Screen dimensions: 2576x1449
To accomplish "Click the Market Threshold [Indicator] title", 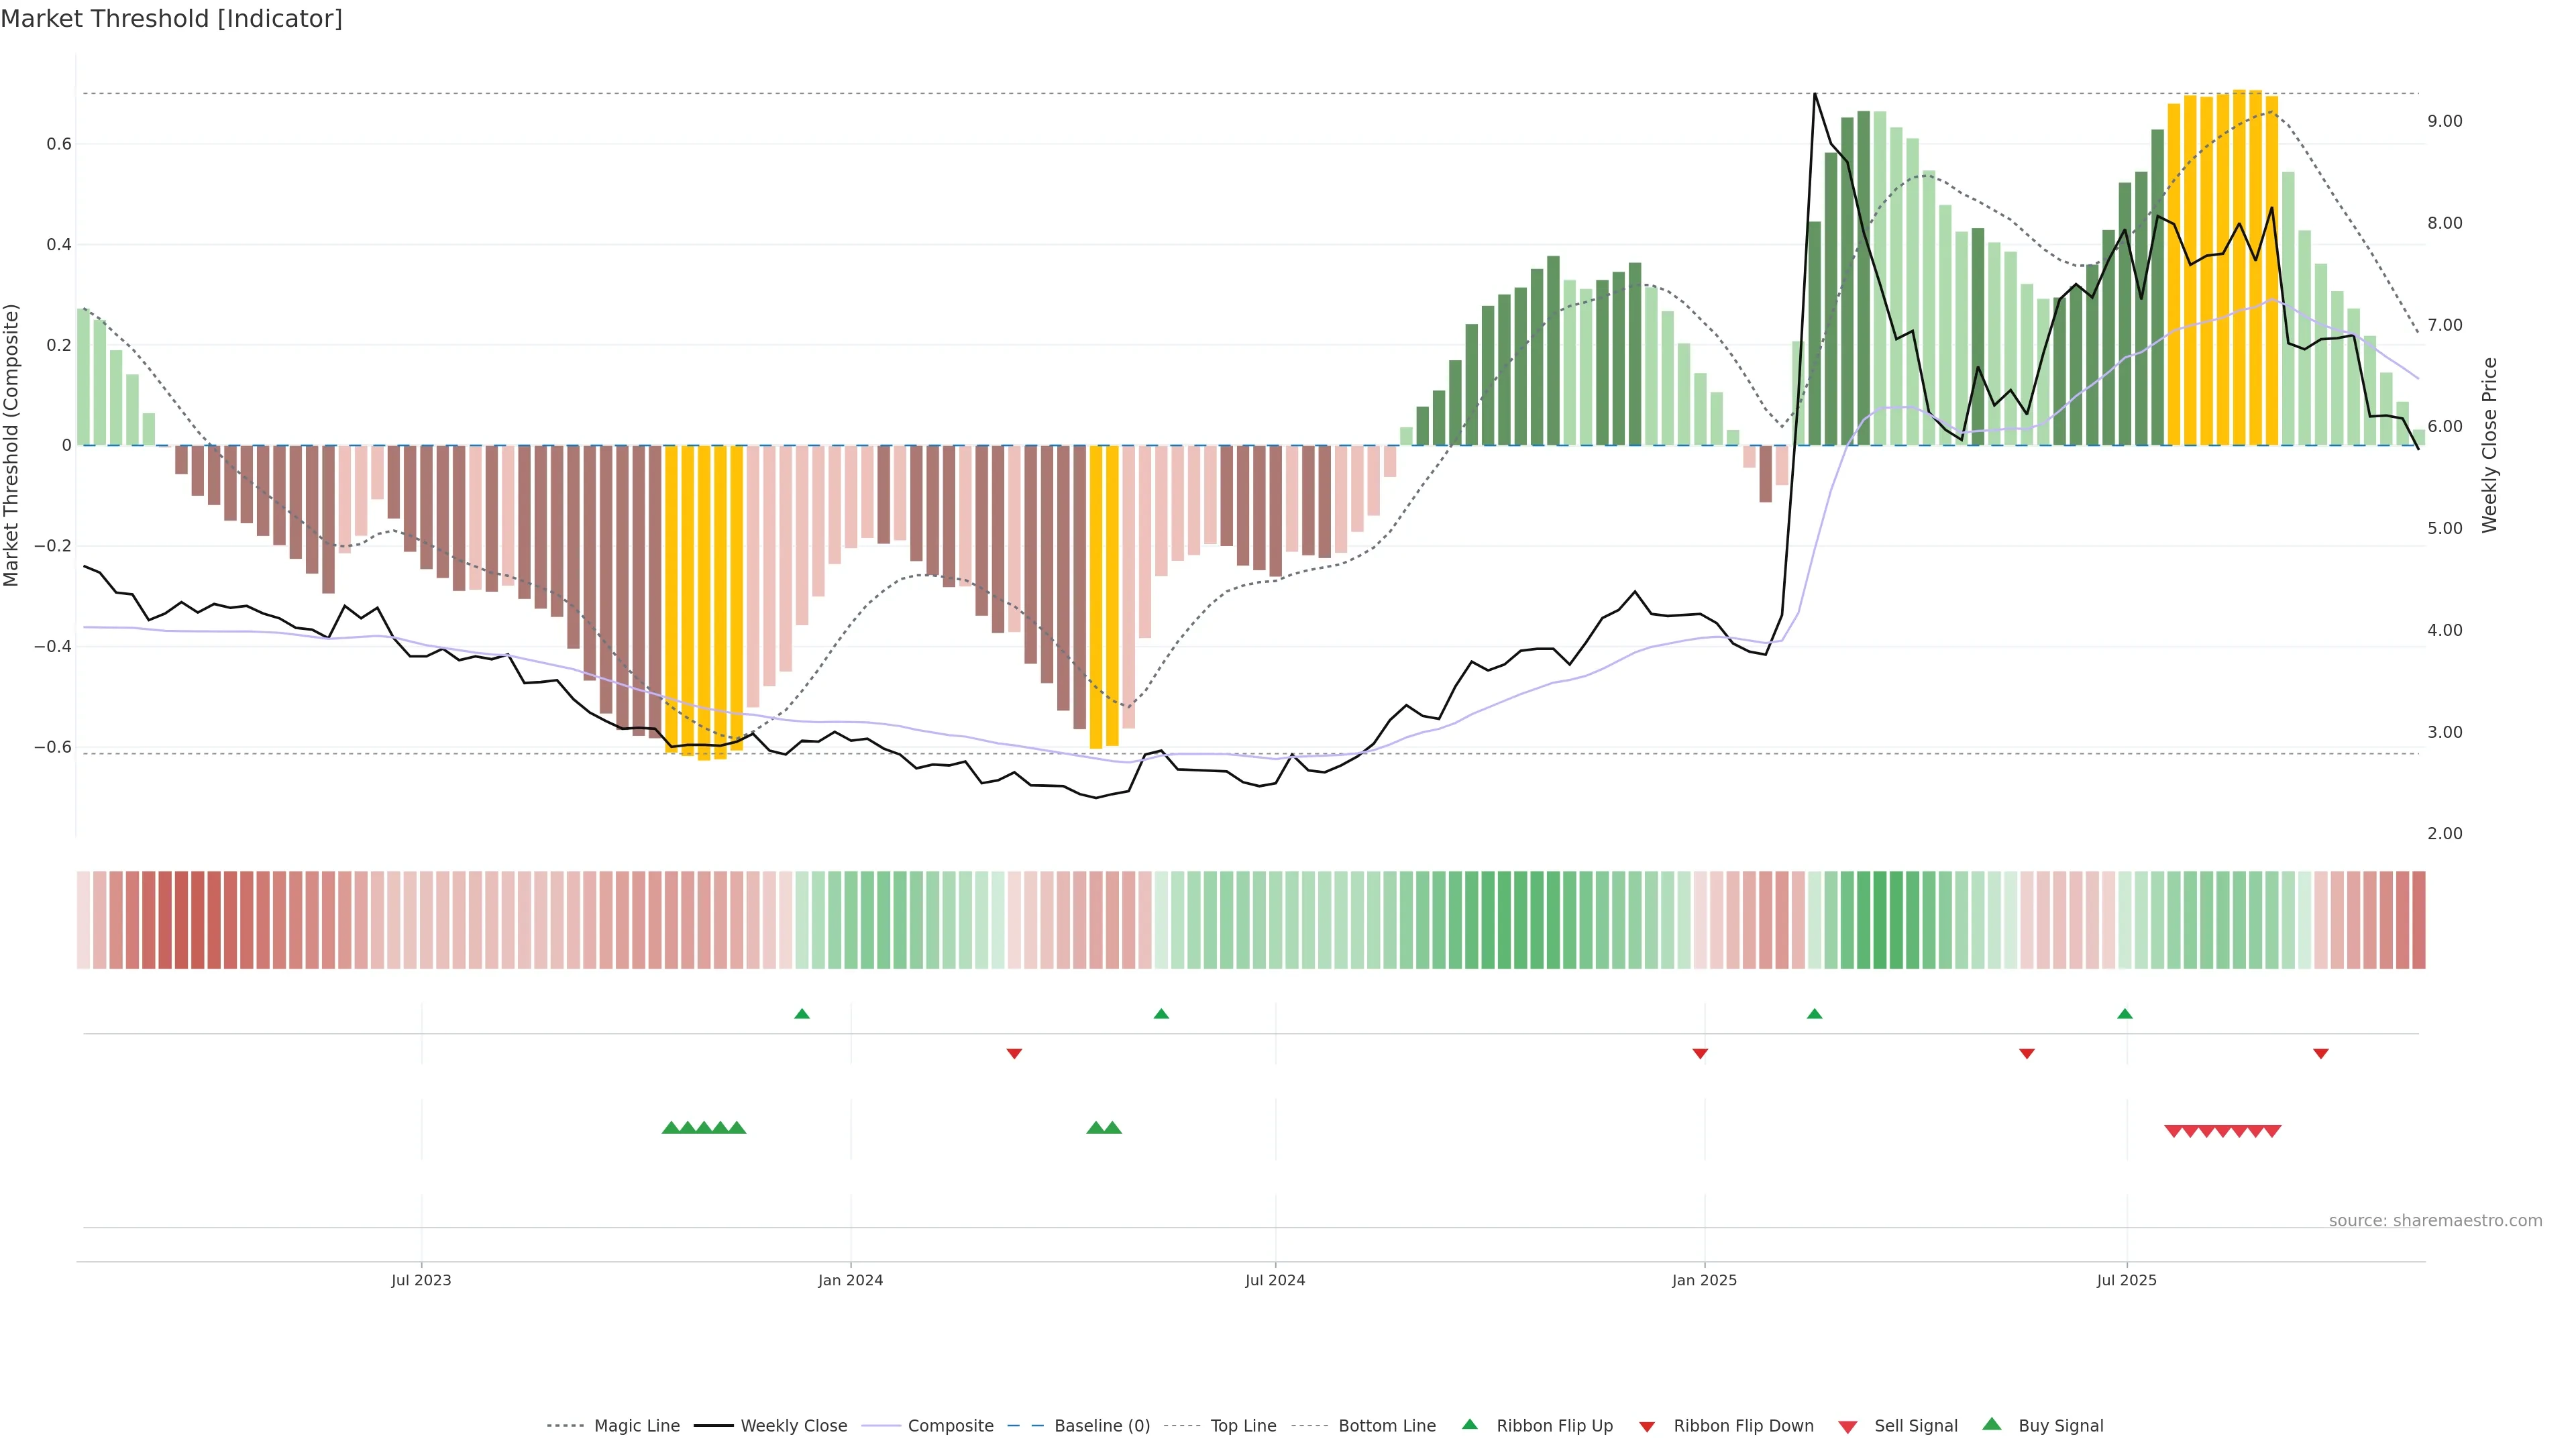I will 171,19.
